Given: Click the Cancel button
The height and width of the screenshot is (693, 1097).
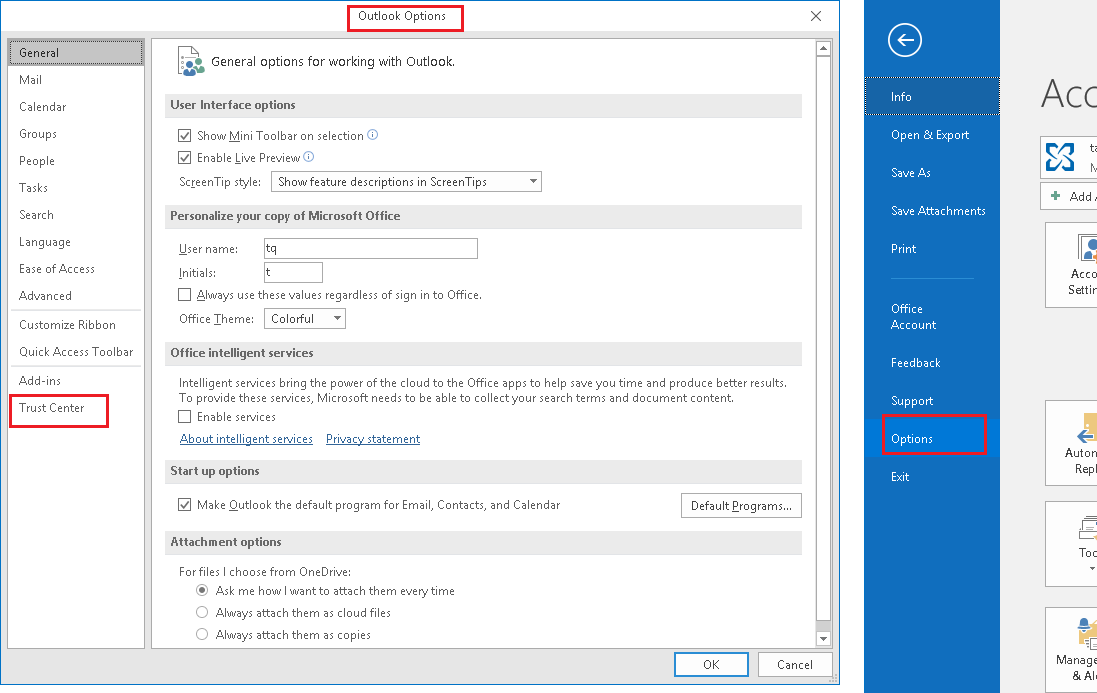Looking at the screenshot, I should pos(795,664).
